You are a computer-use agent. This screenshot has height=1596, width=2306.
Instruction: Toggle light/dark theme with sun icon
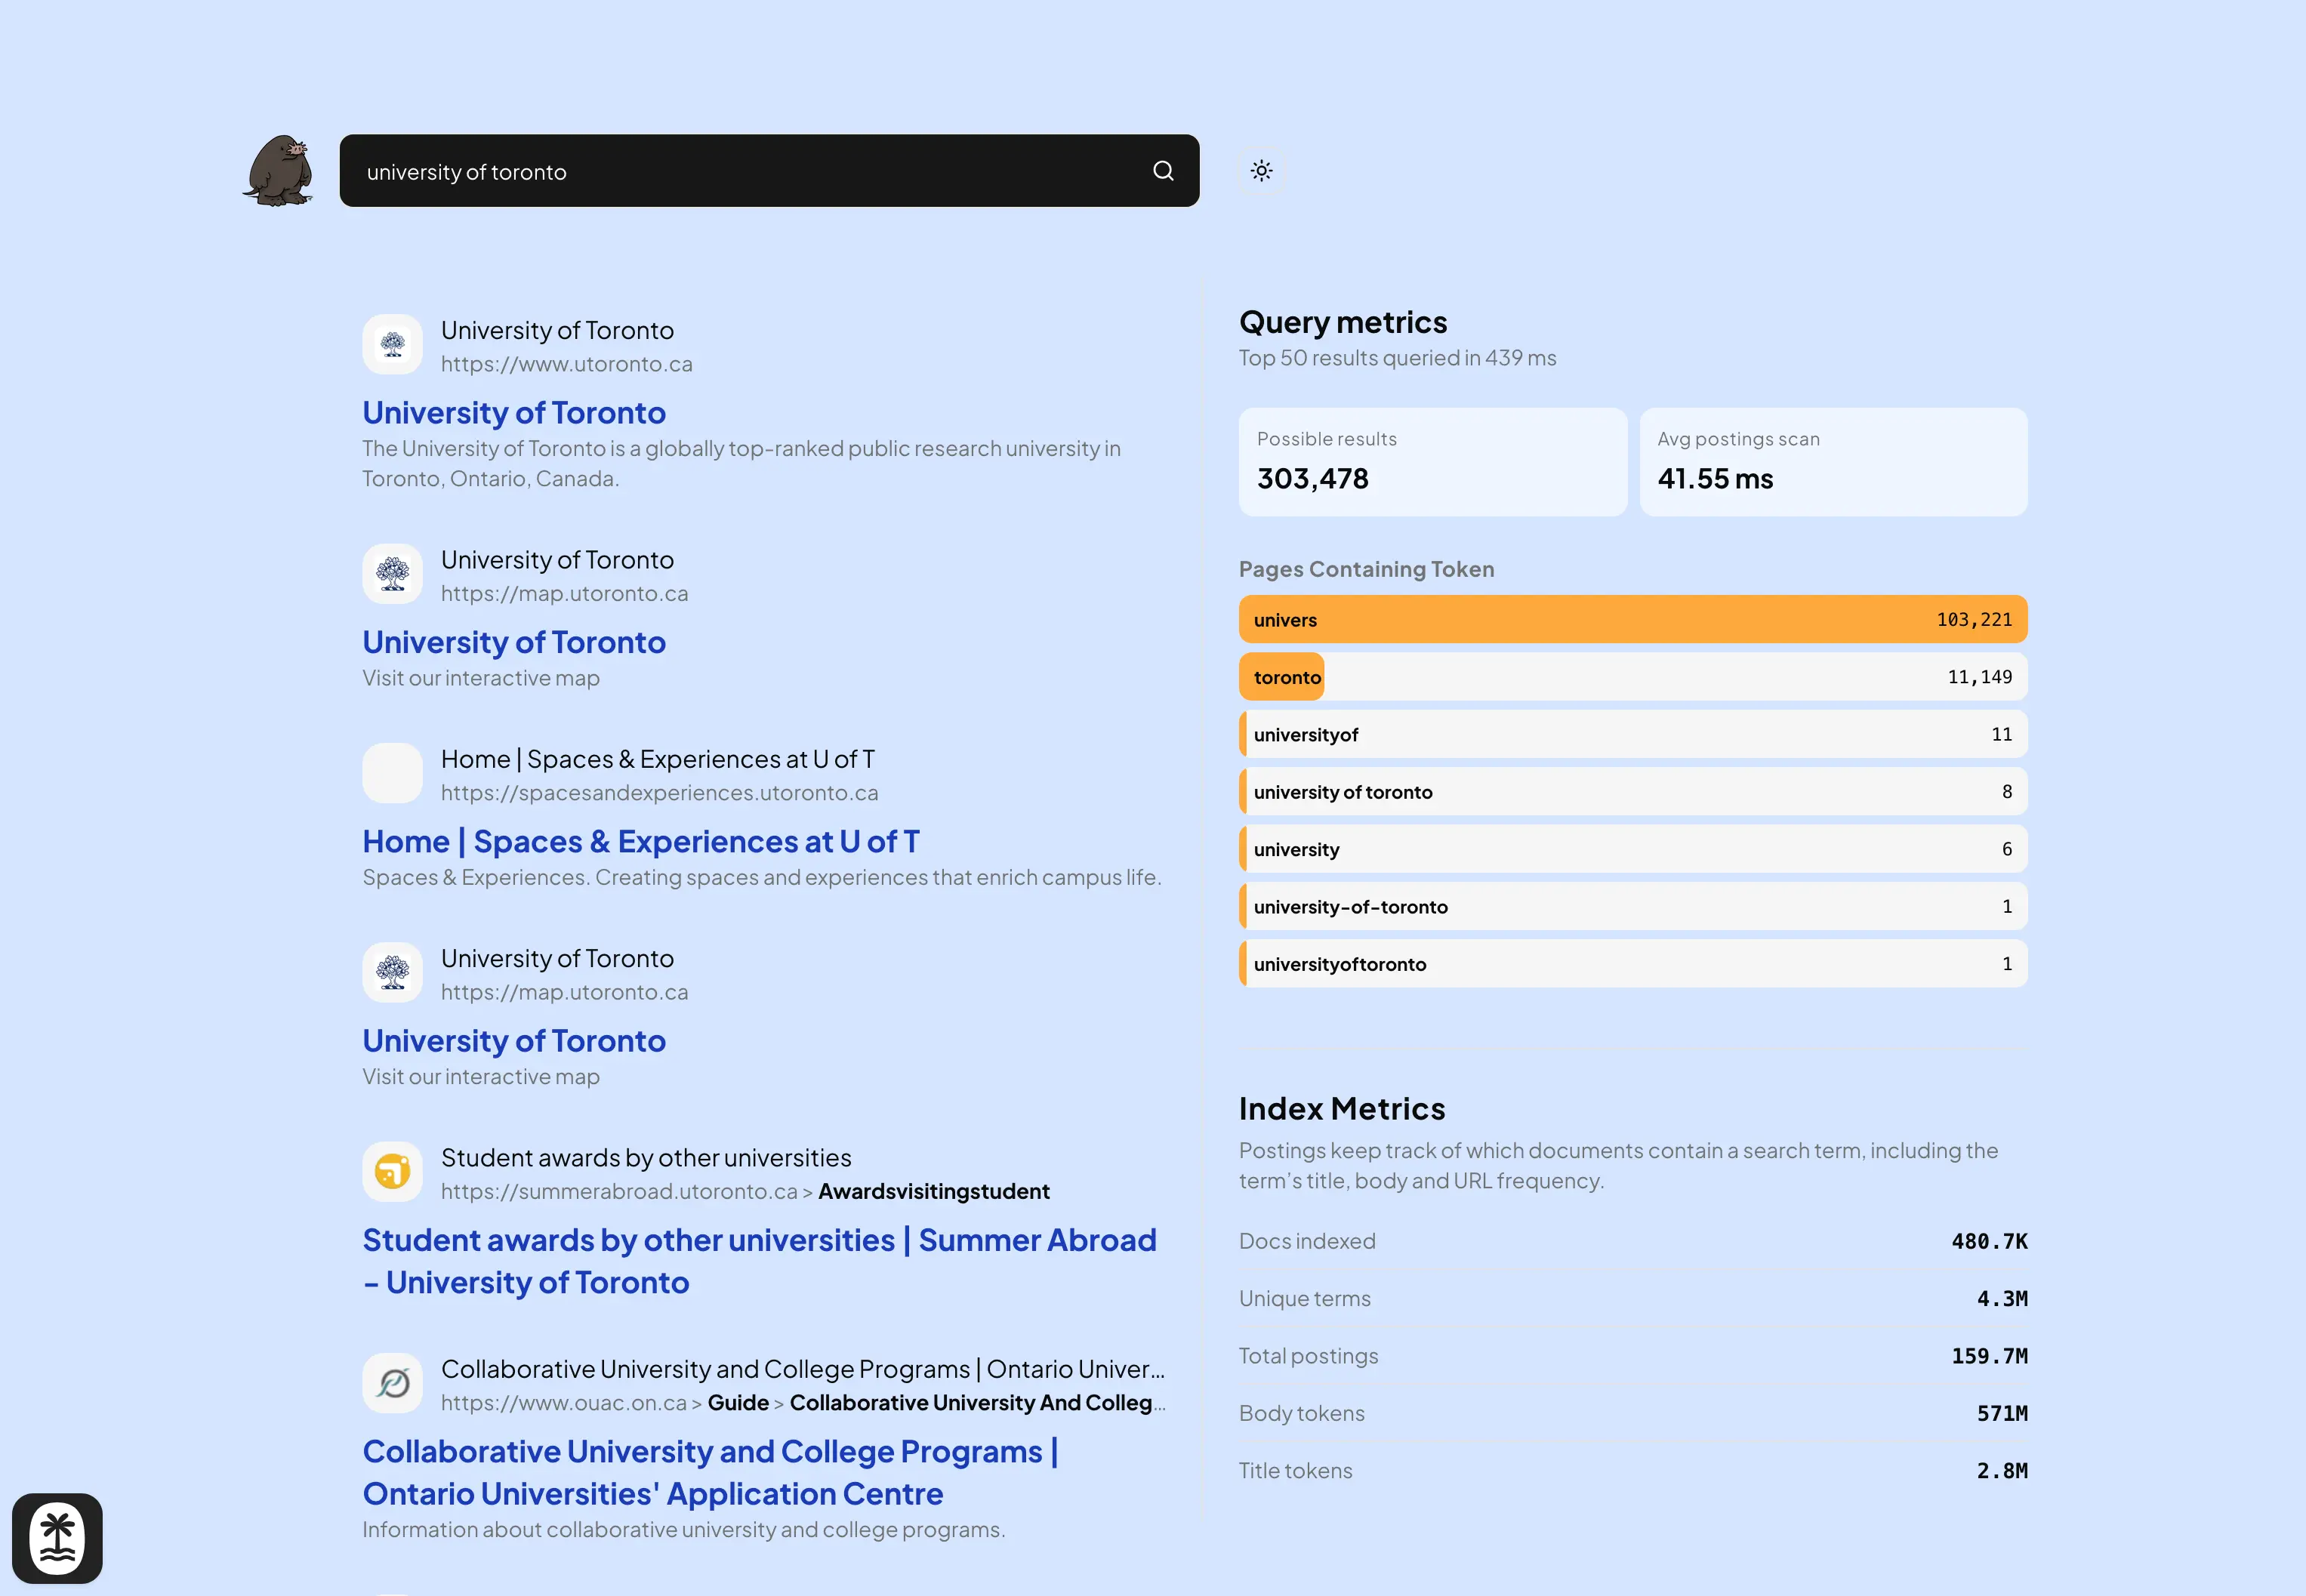[x=1262, y=171]
